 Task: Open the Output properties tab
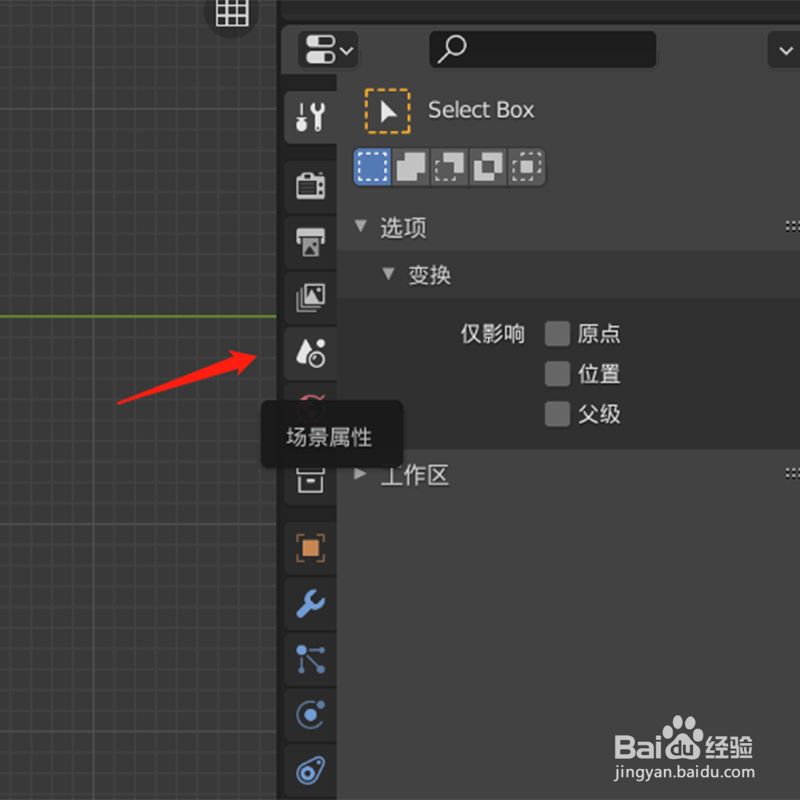coord(311,242)
